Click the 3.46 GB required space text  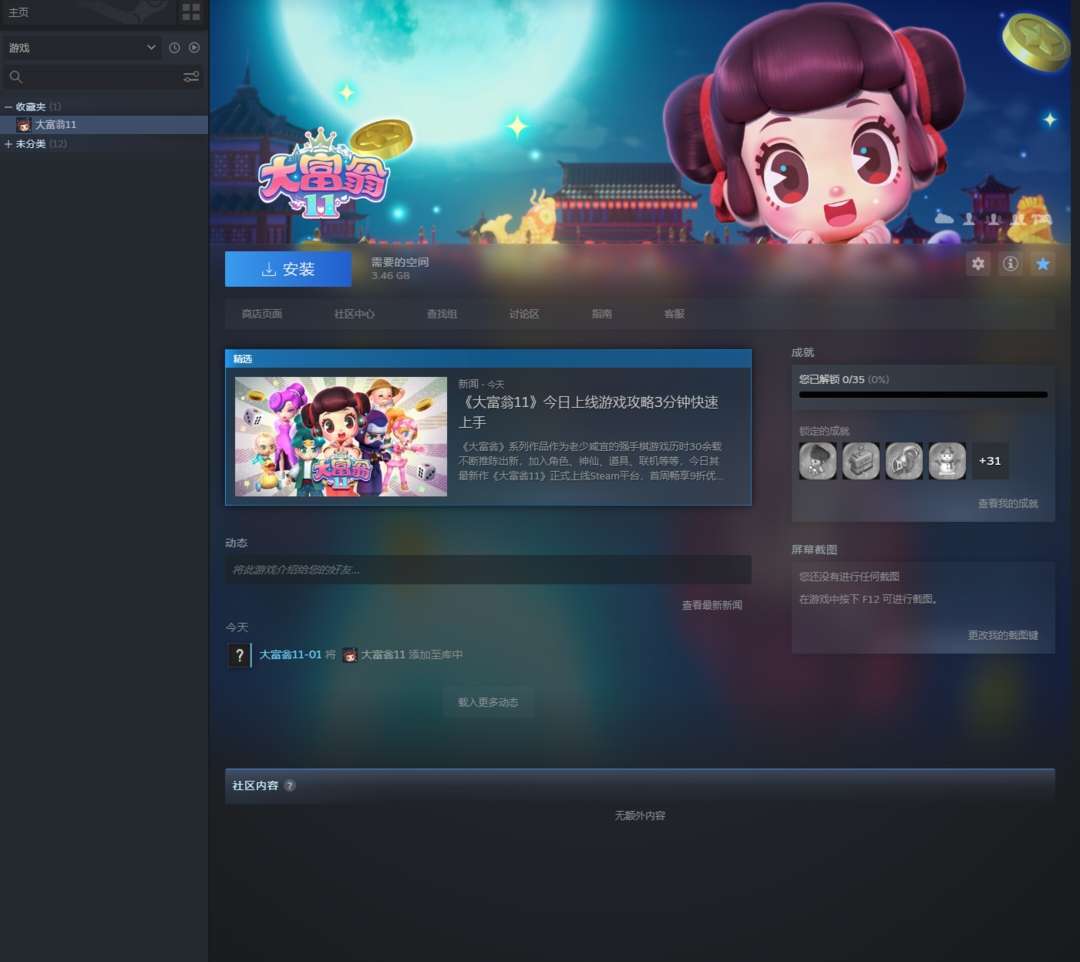pos(390,276)
